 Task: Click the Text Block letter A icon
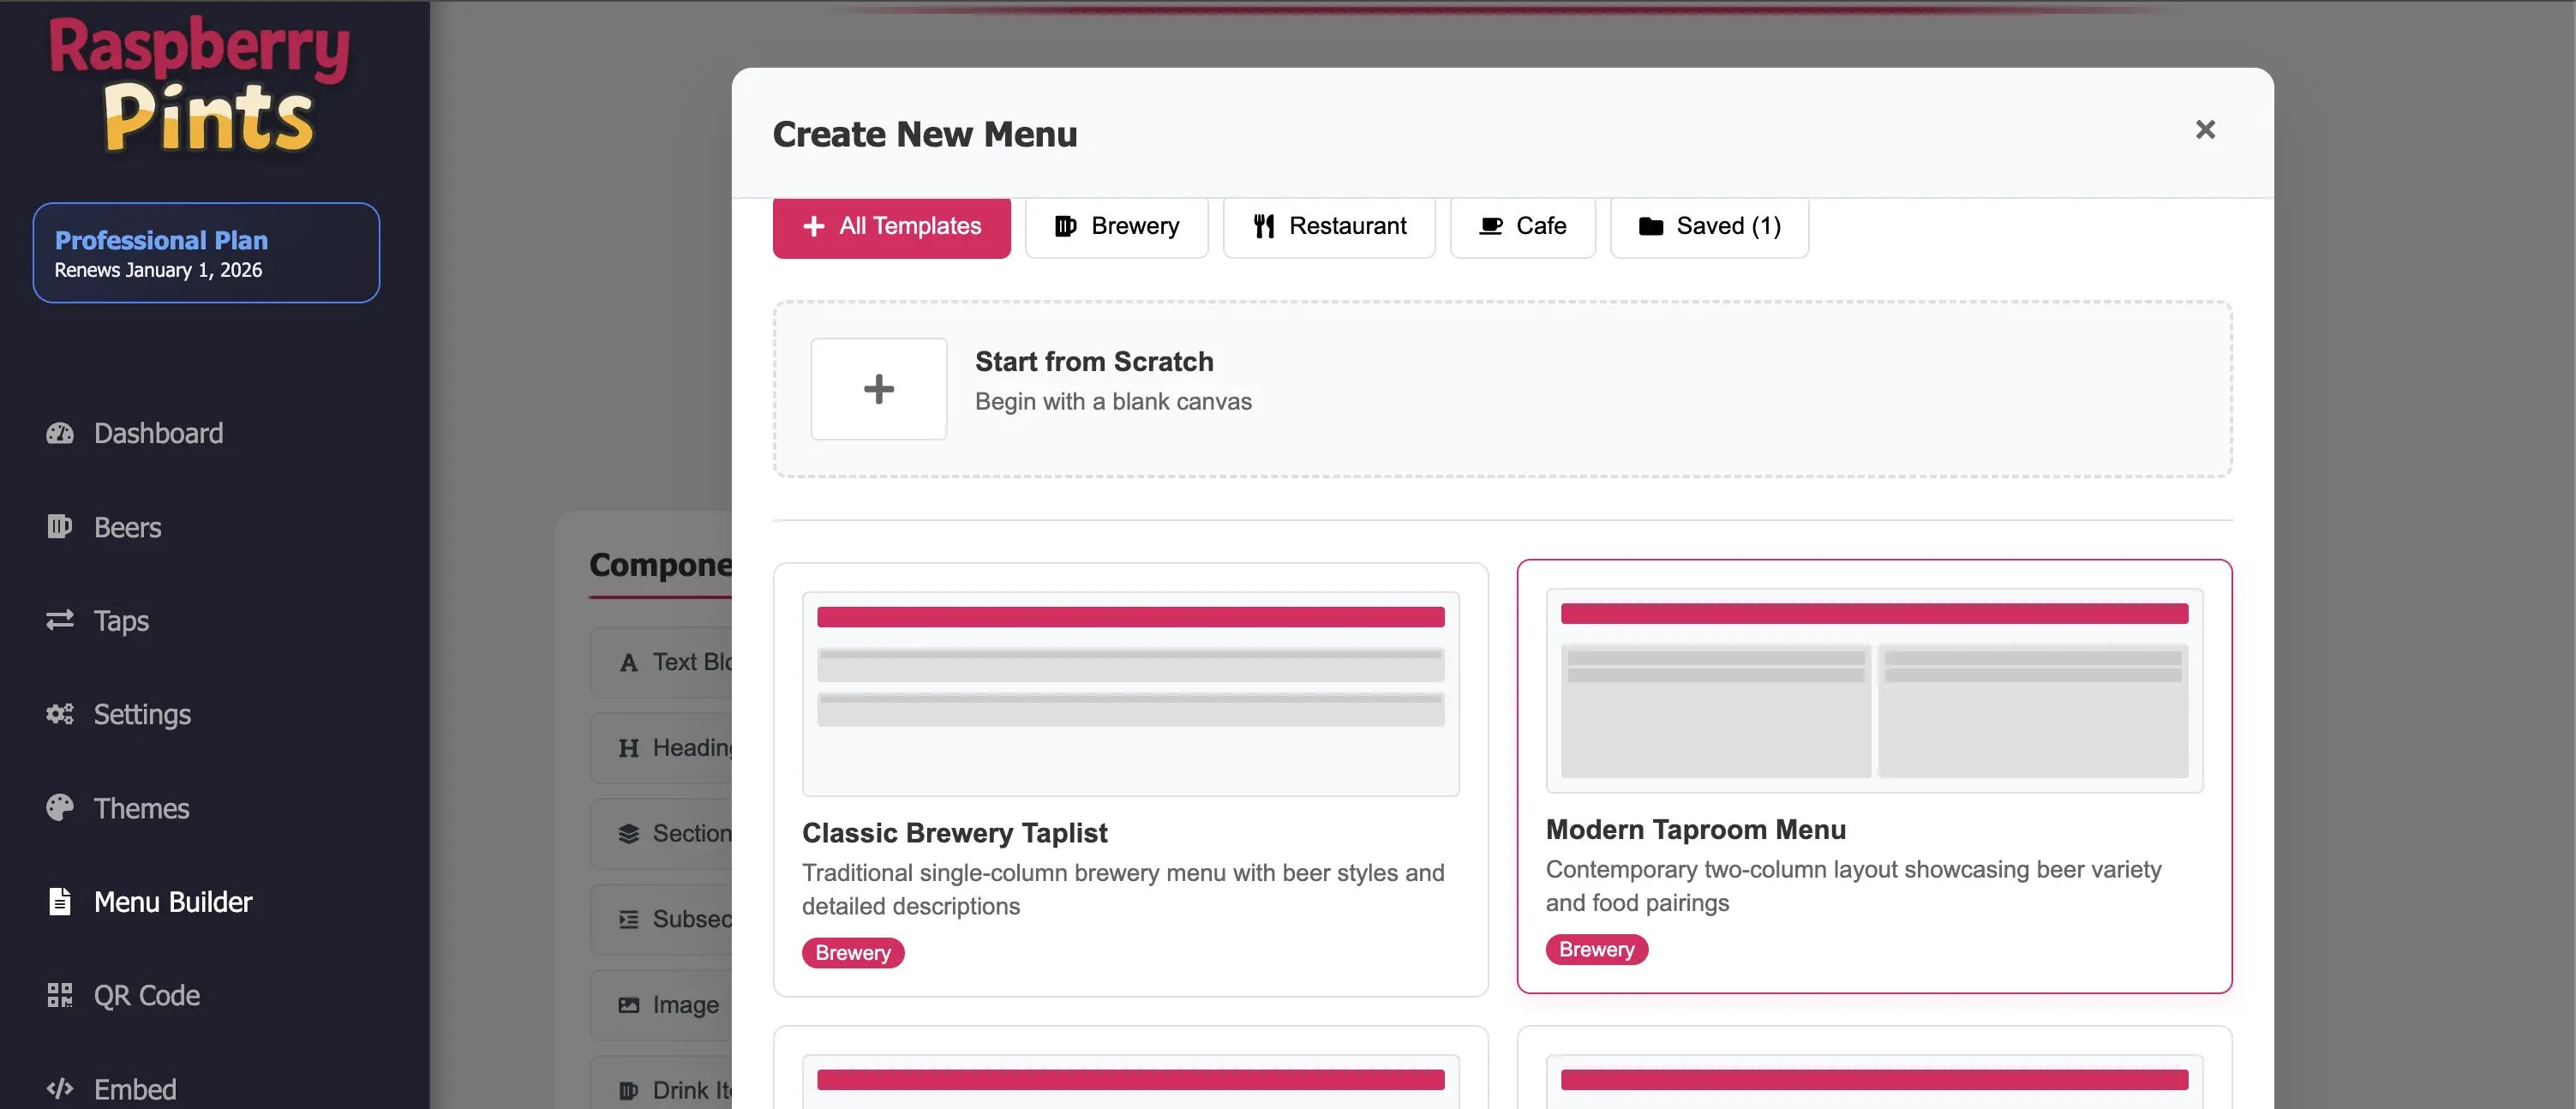pos(628,662)
